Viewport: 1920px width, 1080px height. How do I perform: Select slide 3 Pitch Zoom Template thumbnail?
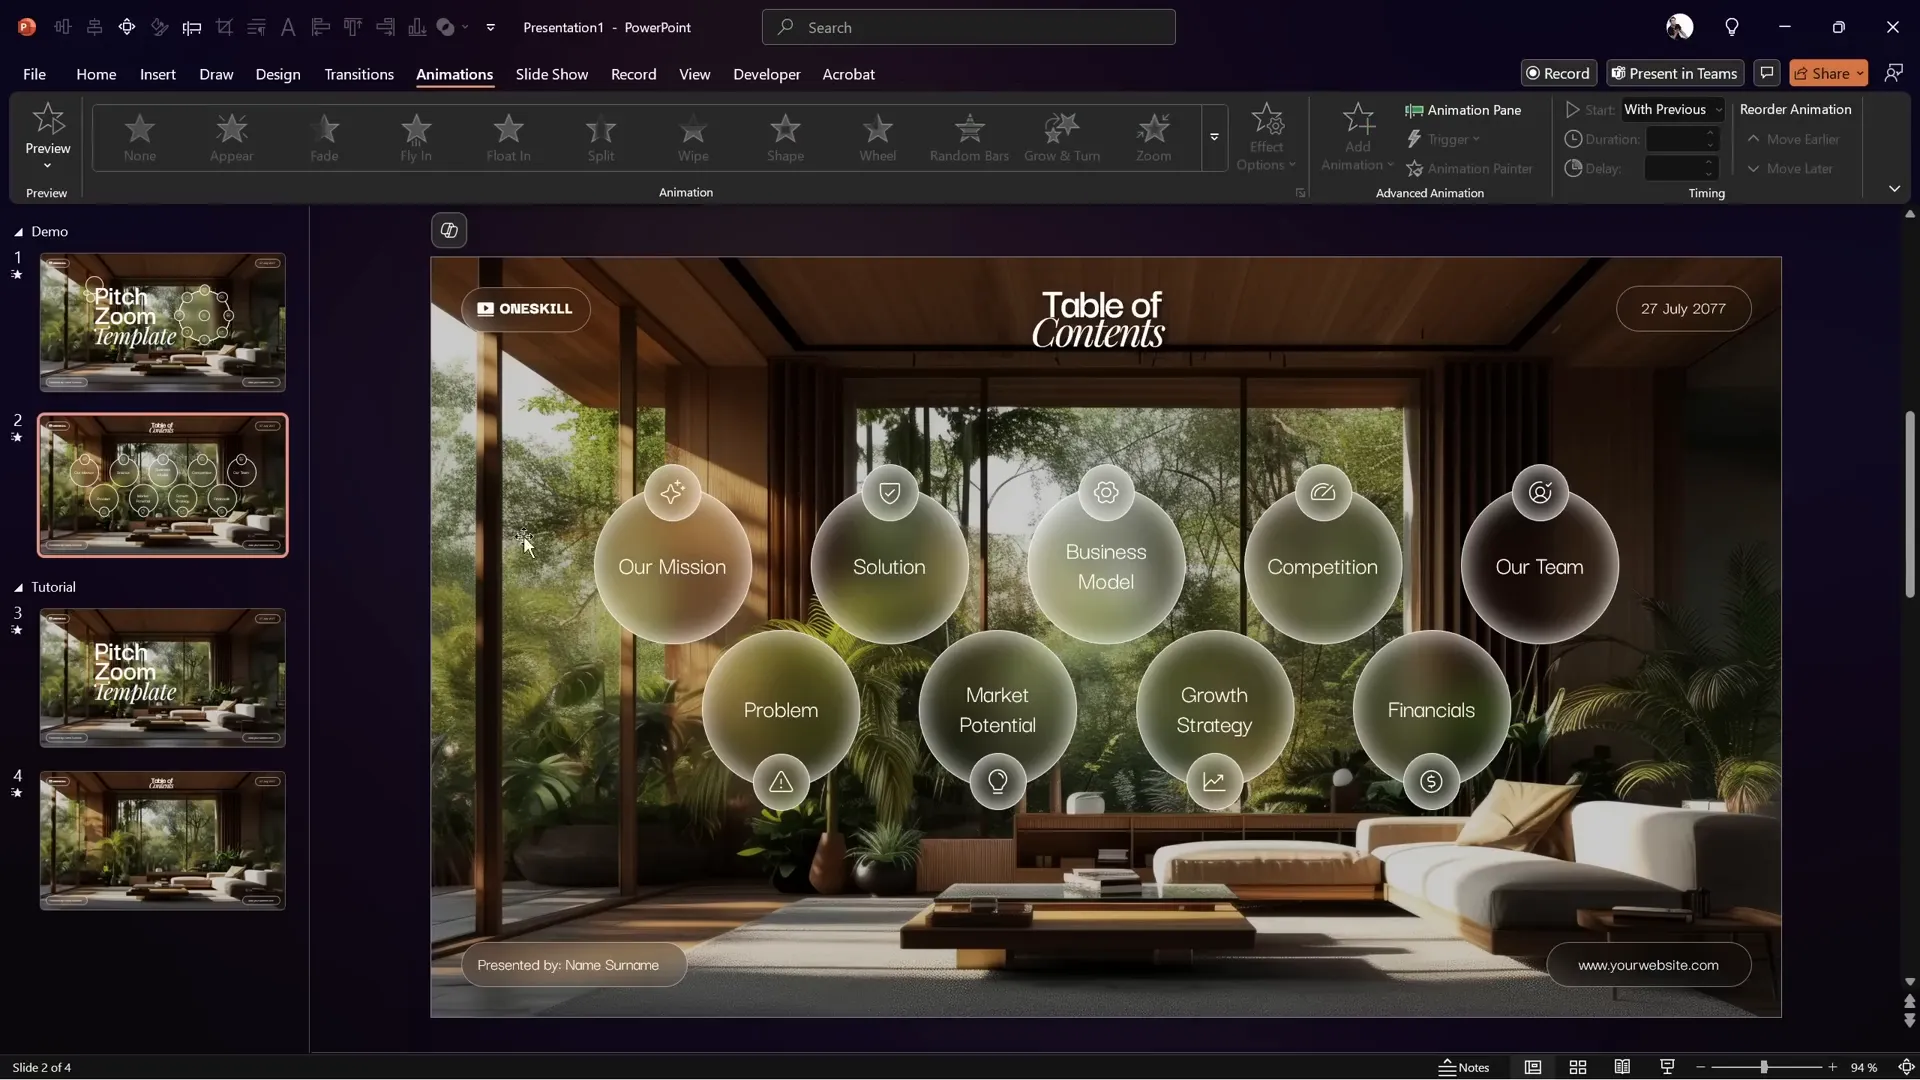click(x=163, y=677)
